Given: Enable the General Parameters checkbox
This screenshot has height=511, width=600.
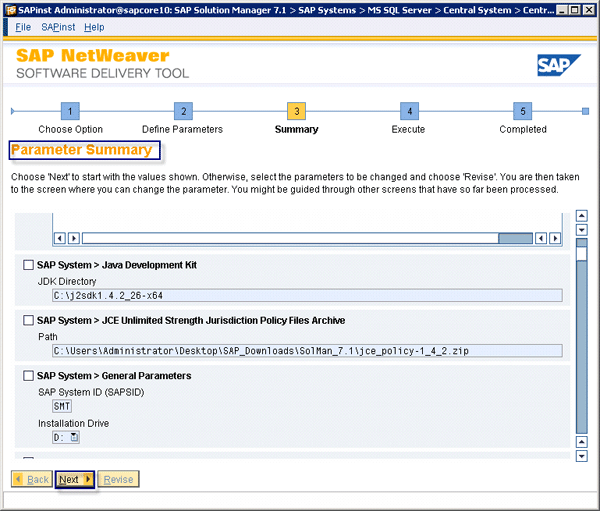Looking at the screenshot, I should pyautogui.click(x=28, y=376).
